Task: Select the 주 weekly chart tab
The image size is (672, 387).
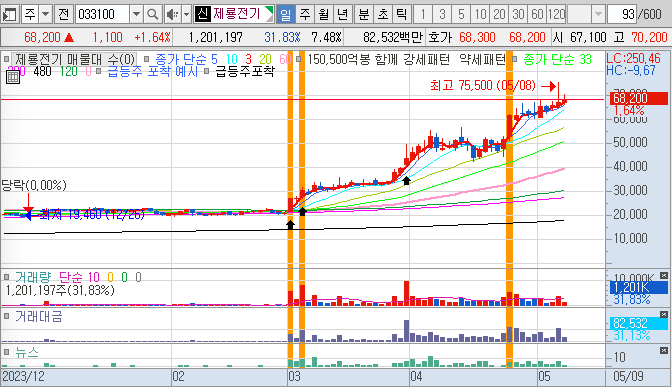Action: point(305,15)
